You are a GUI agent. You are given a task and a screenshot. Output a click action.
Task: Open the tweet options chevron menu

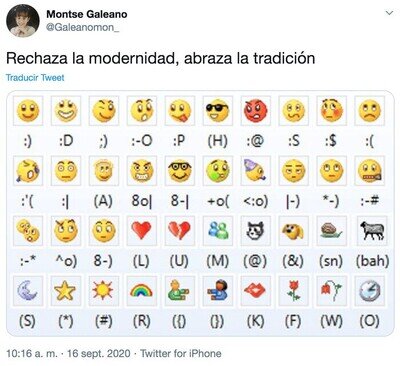[389, 13]
